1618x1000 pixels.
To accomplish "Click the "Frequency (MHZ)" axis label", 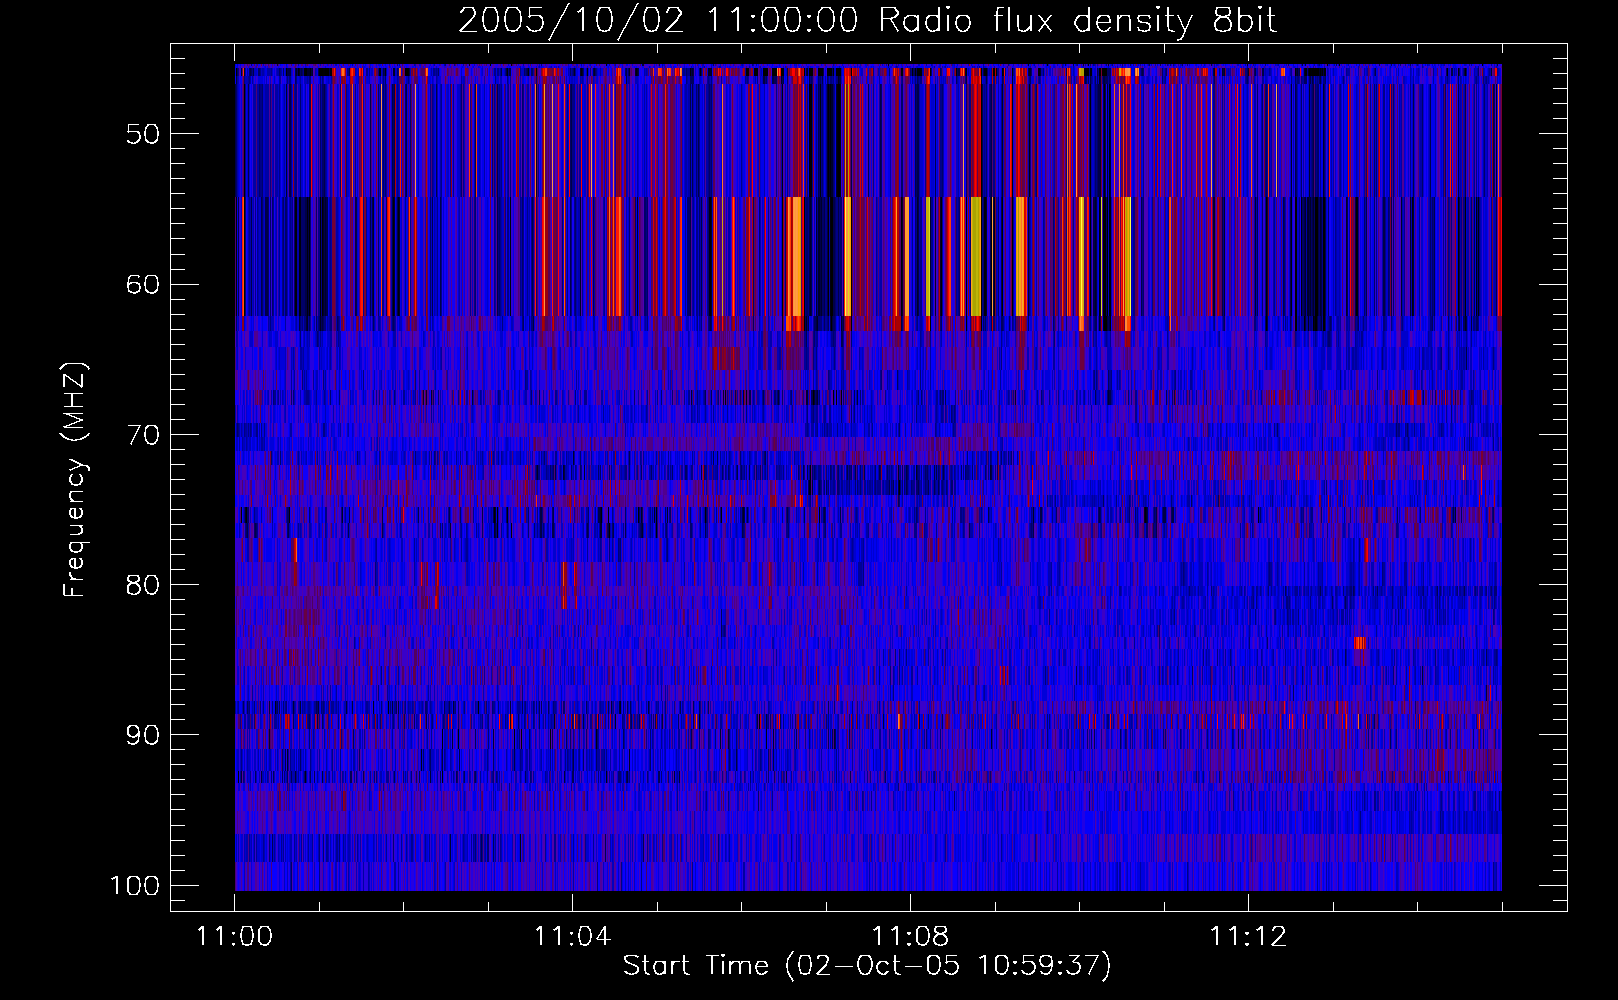I will tap(75, 479).
